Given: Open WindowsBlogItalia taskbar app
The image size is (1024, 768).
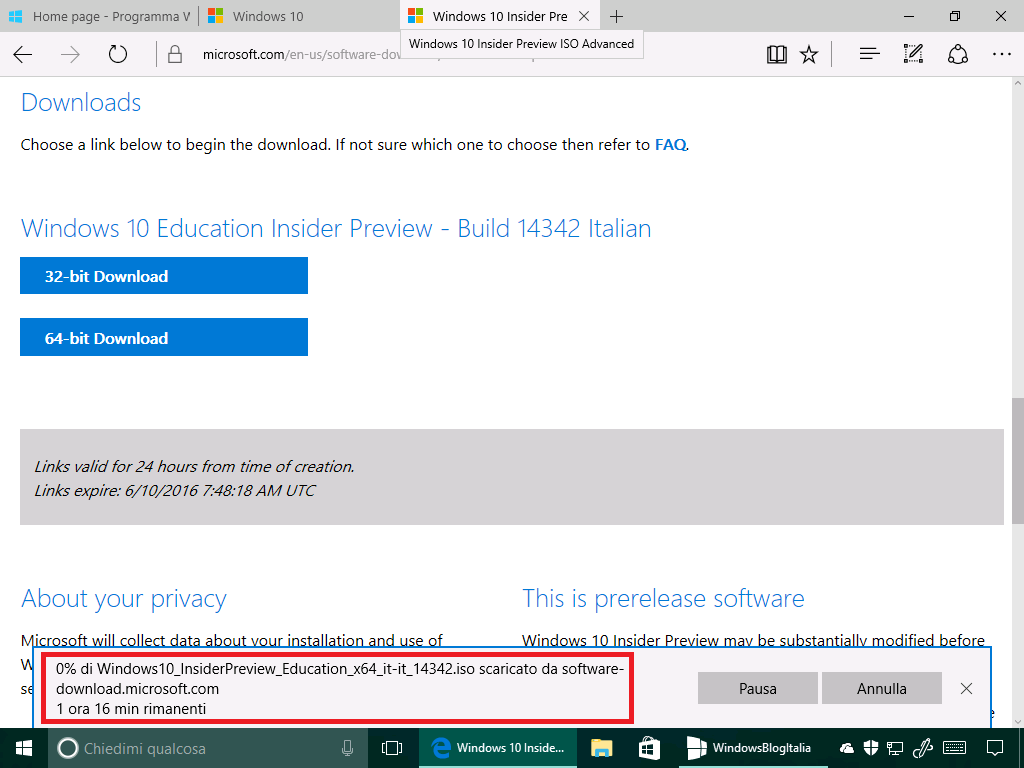Looking at the screenshot, I should pyautogui.click(x=751, y=748).
